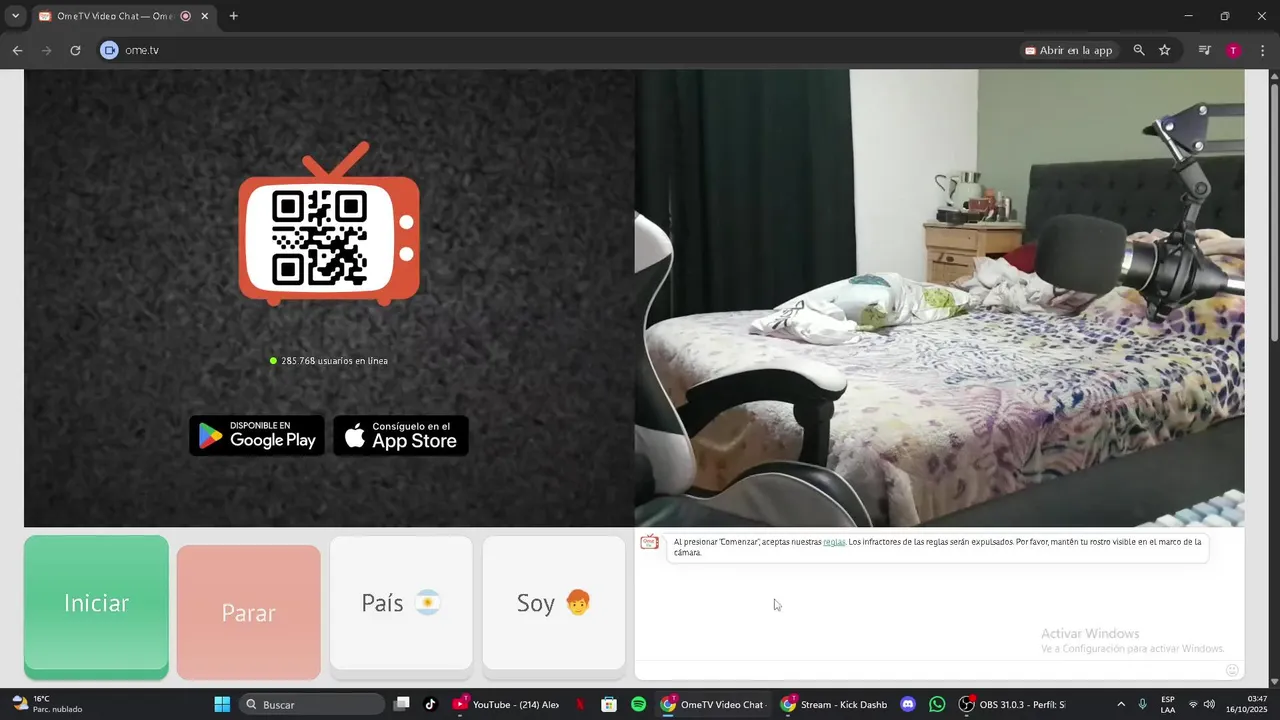1280x720 pixels.
Task: Click the App Store download badge
Action: click(401, 436)
